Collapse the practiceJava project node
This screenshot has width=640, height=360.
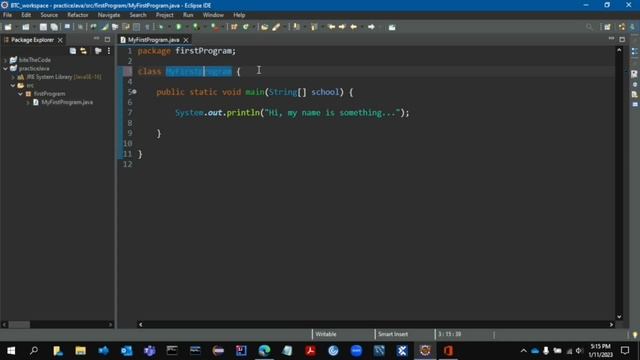(x=5, y=69)
